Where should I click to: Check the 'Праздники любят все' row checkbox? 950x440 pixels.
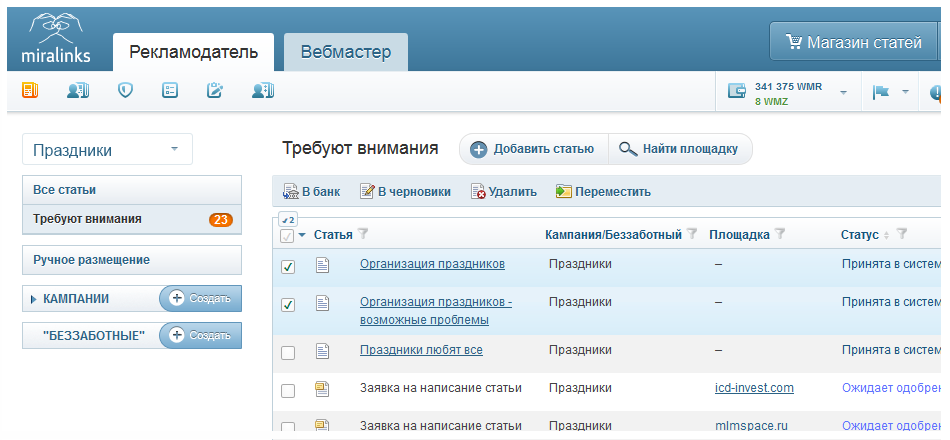click(288, 352)
